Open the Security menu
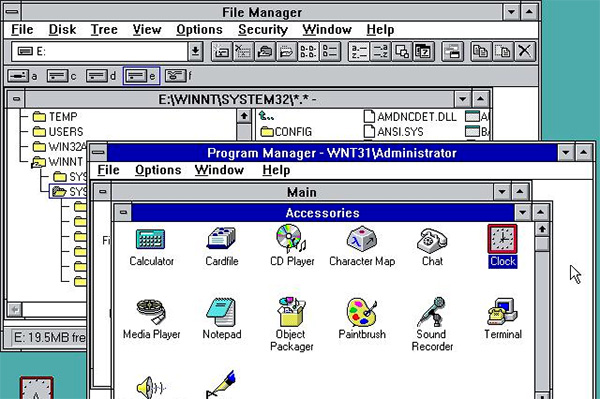The width and height of the screenshot is (600, 399). (x=263, y=29)
